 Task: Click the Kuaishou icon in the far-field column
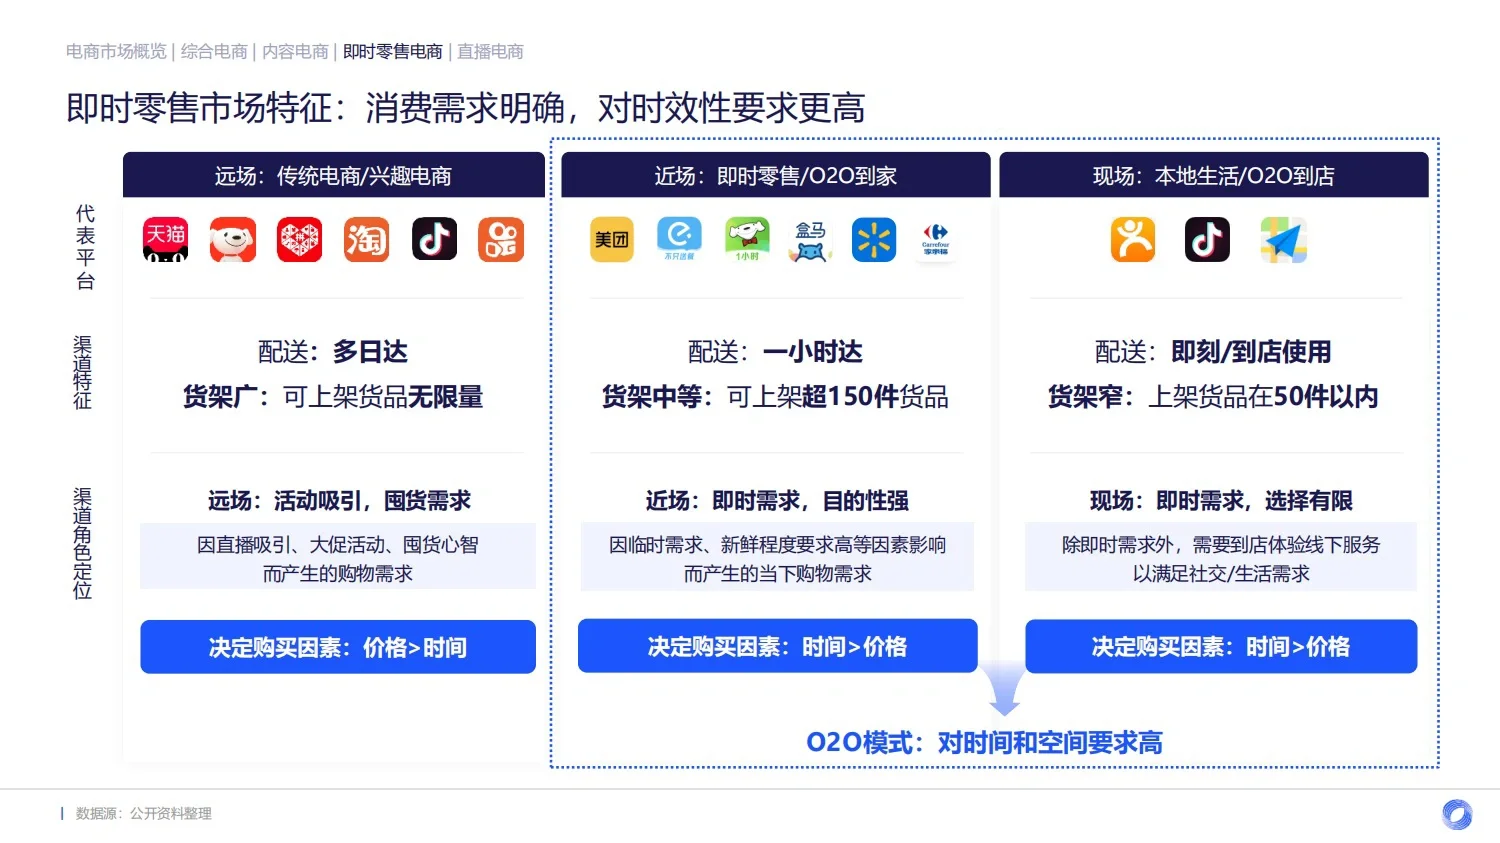(500, 240)
